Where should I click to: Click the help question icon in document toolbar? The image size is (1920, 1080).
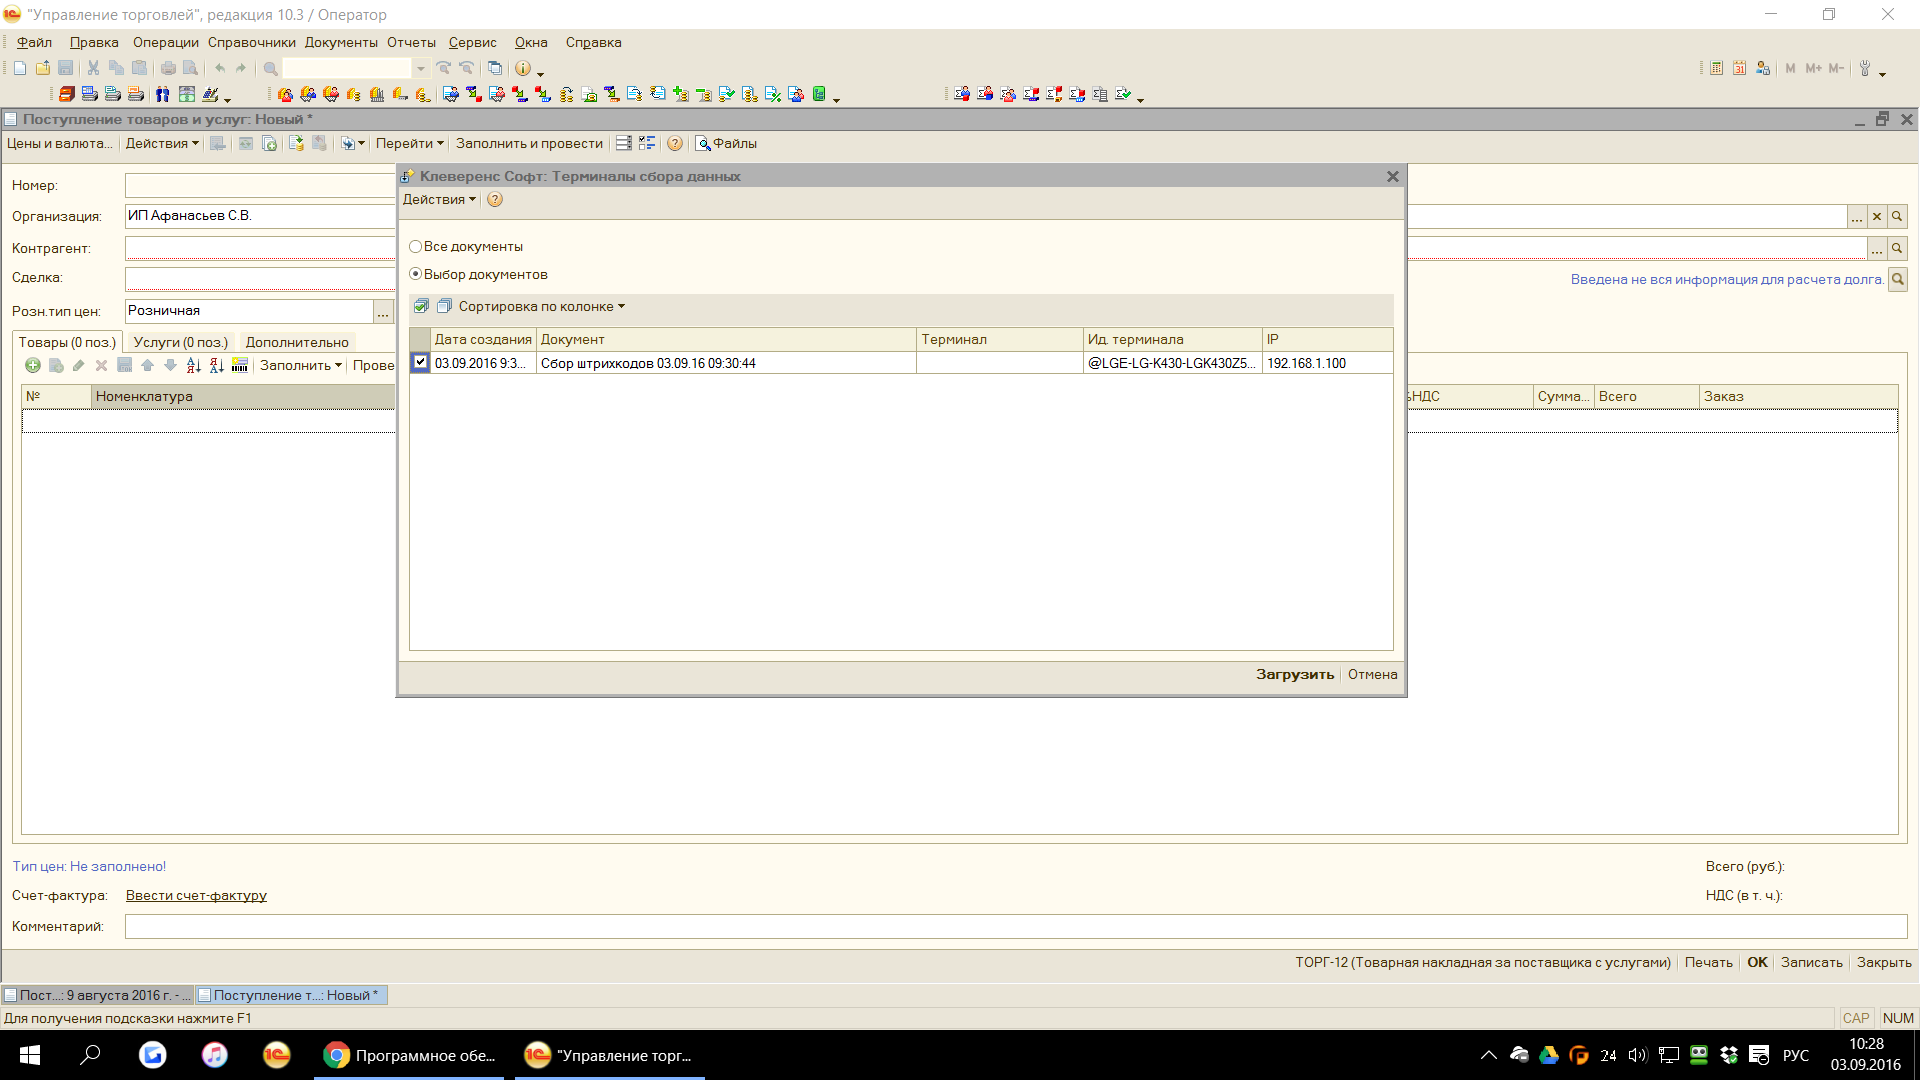[x=675, y=143]
